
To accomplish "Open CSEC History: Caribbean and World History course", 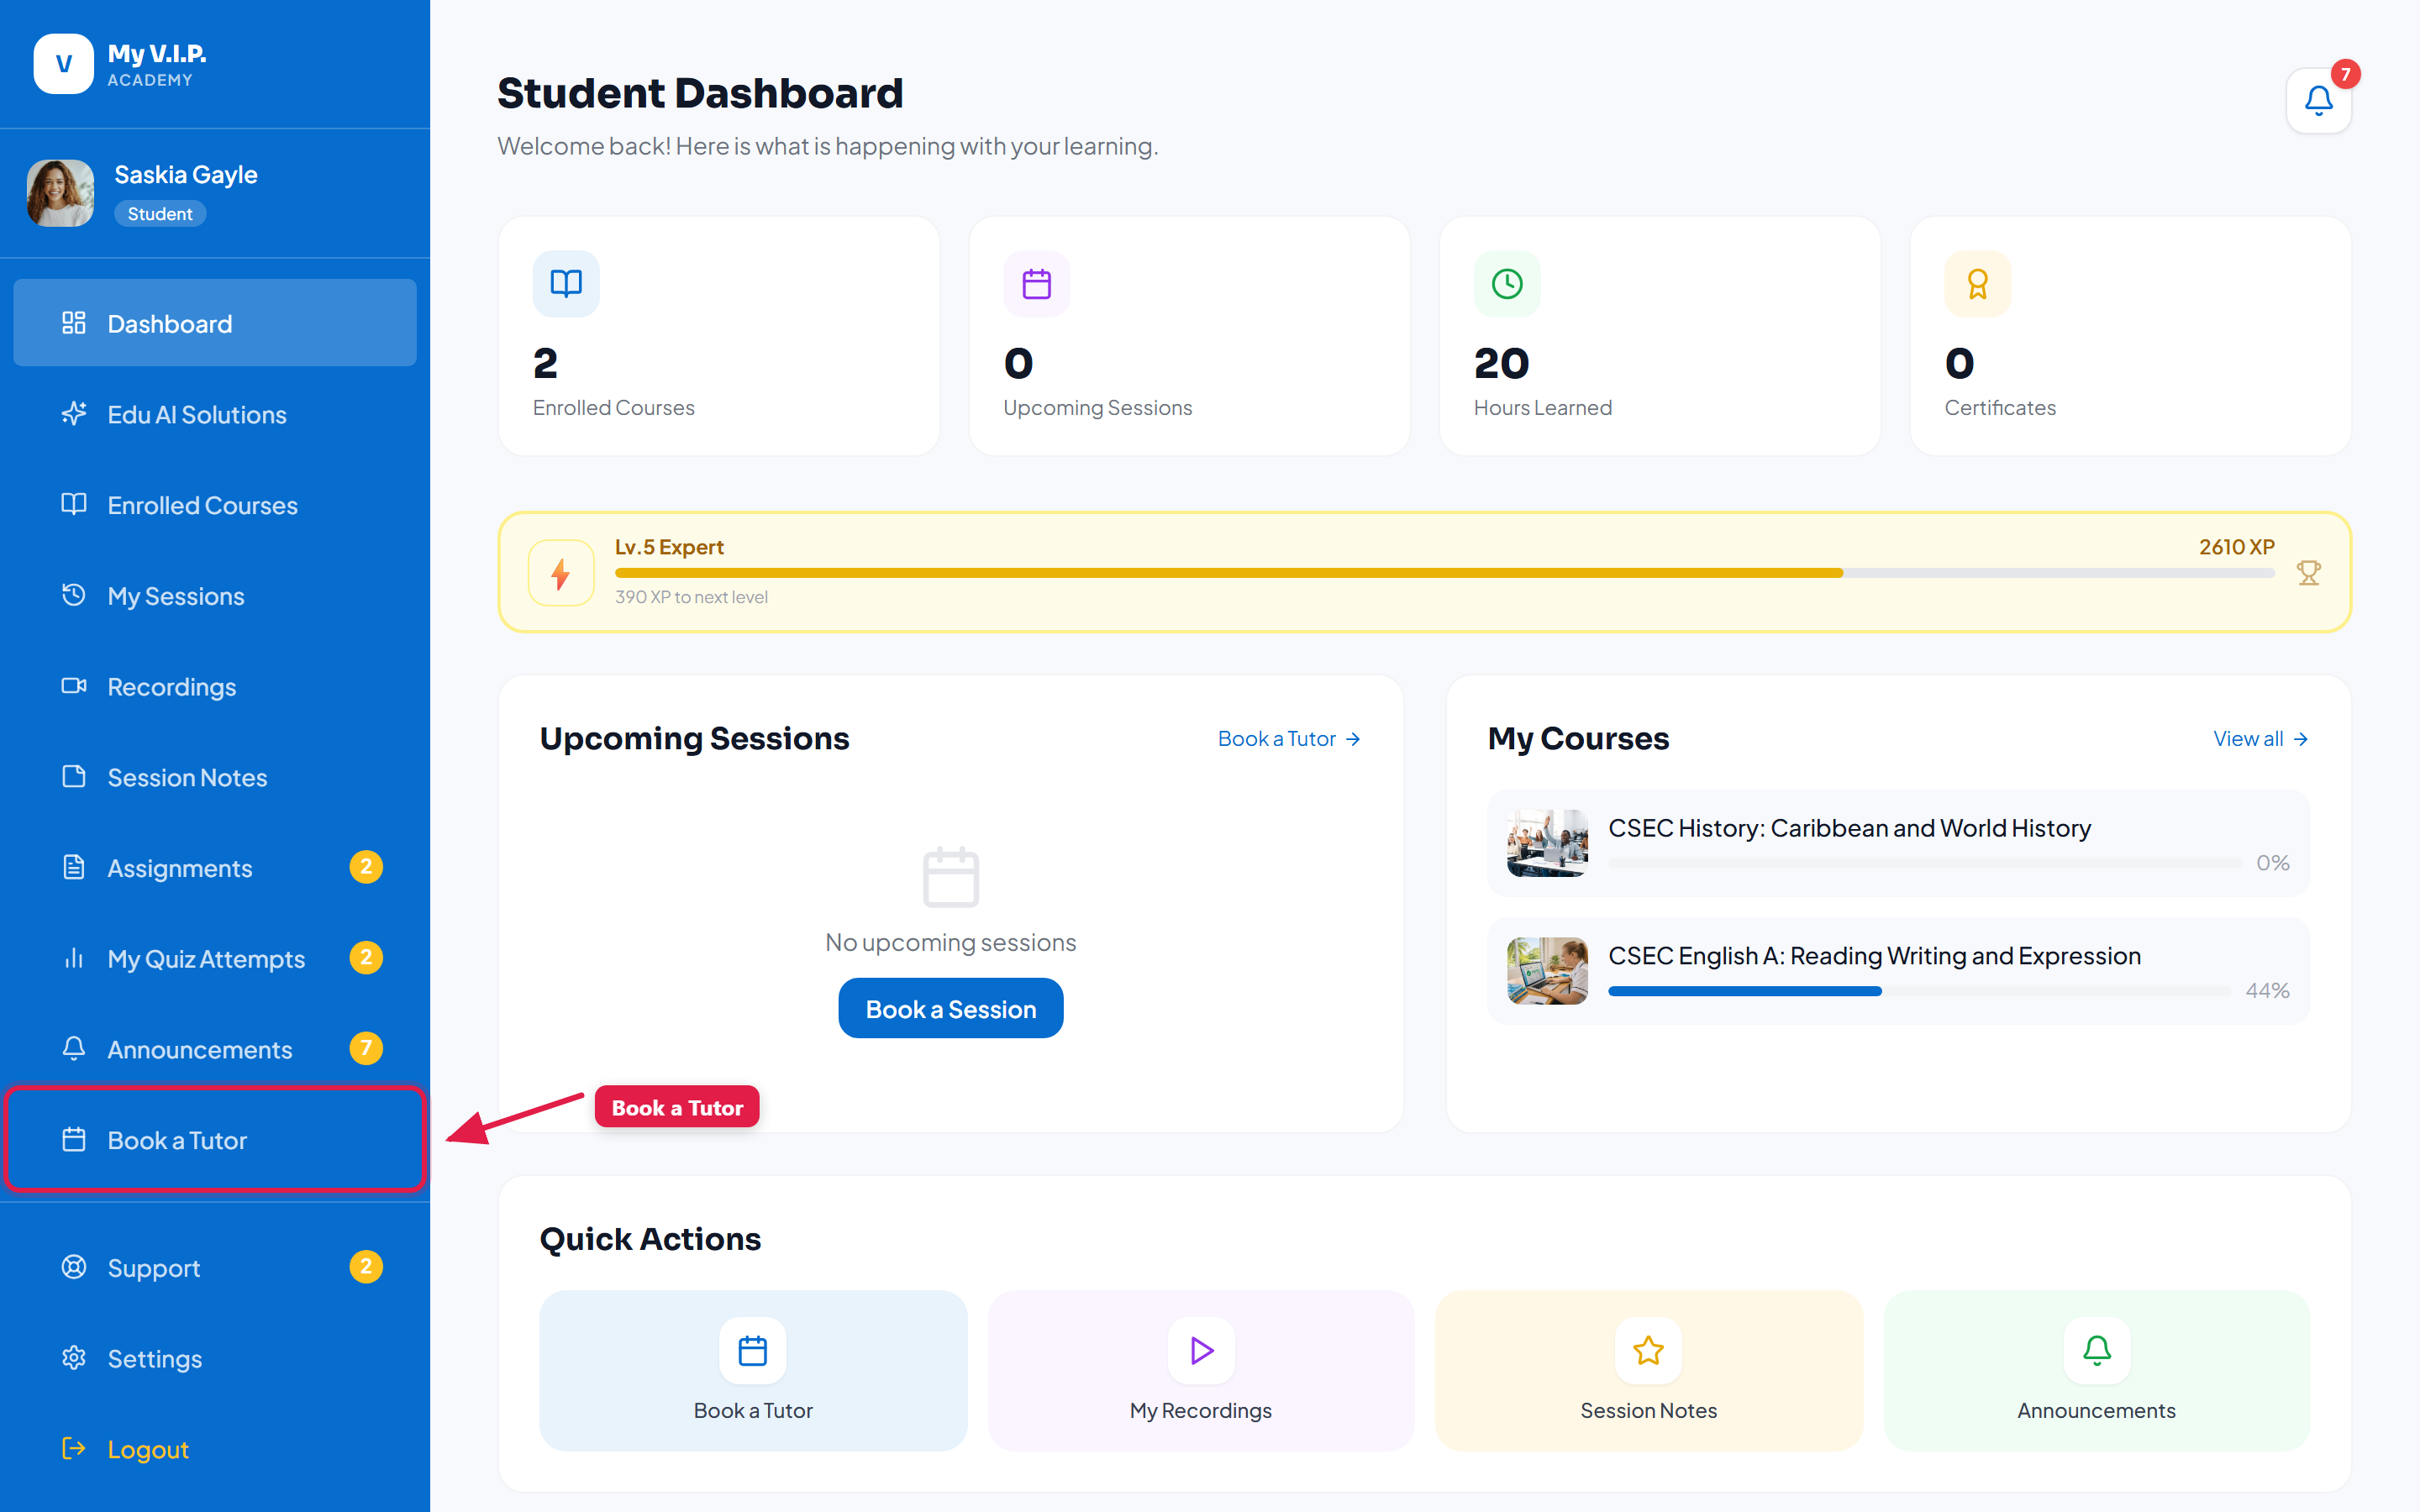I will click(x=1898, y=843).
